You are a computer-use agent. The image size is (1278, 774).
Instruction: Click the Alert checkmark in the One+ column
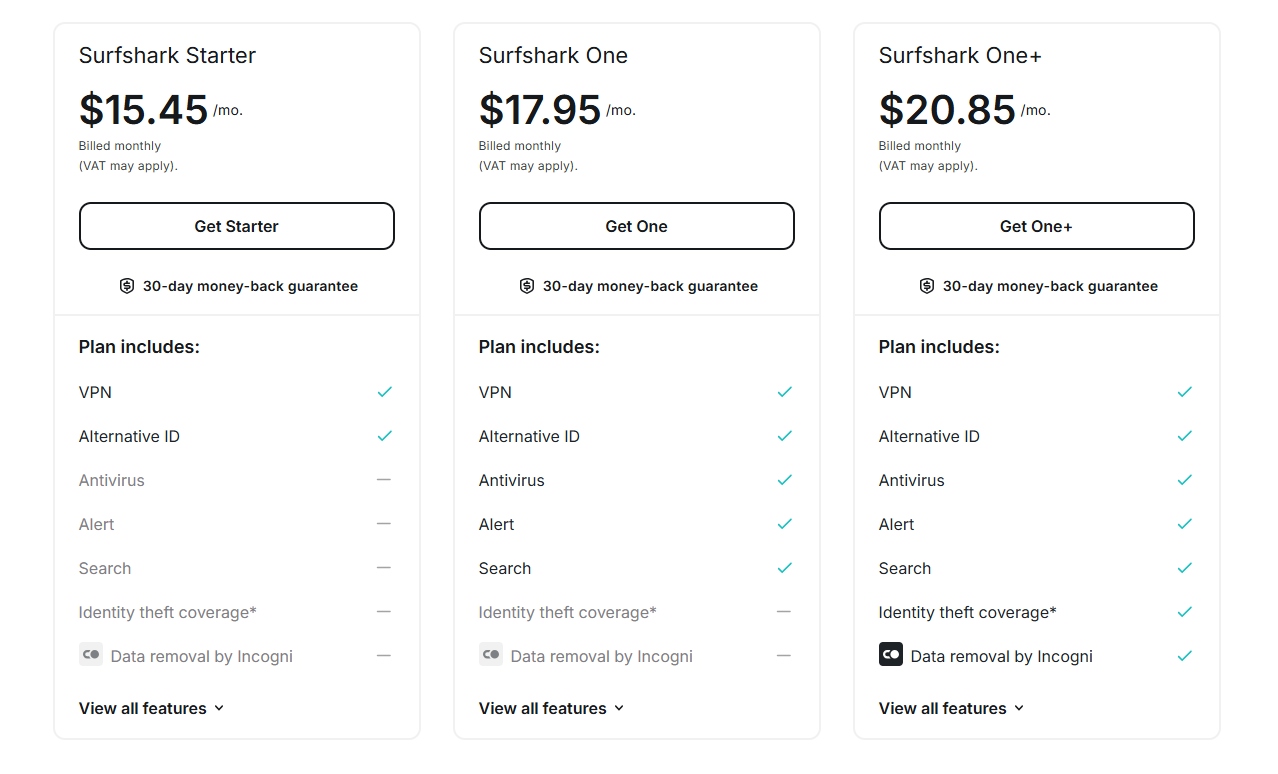point(1184,524)
